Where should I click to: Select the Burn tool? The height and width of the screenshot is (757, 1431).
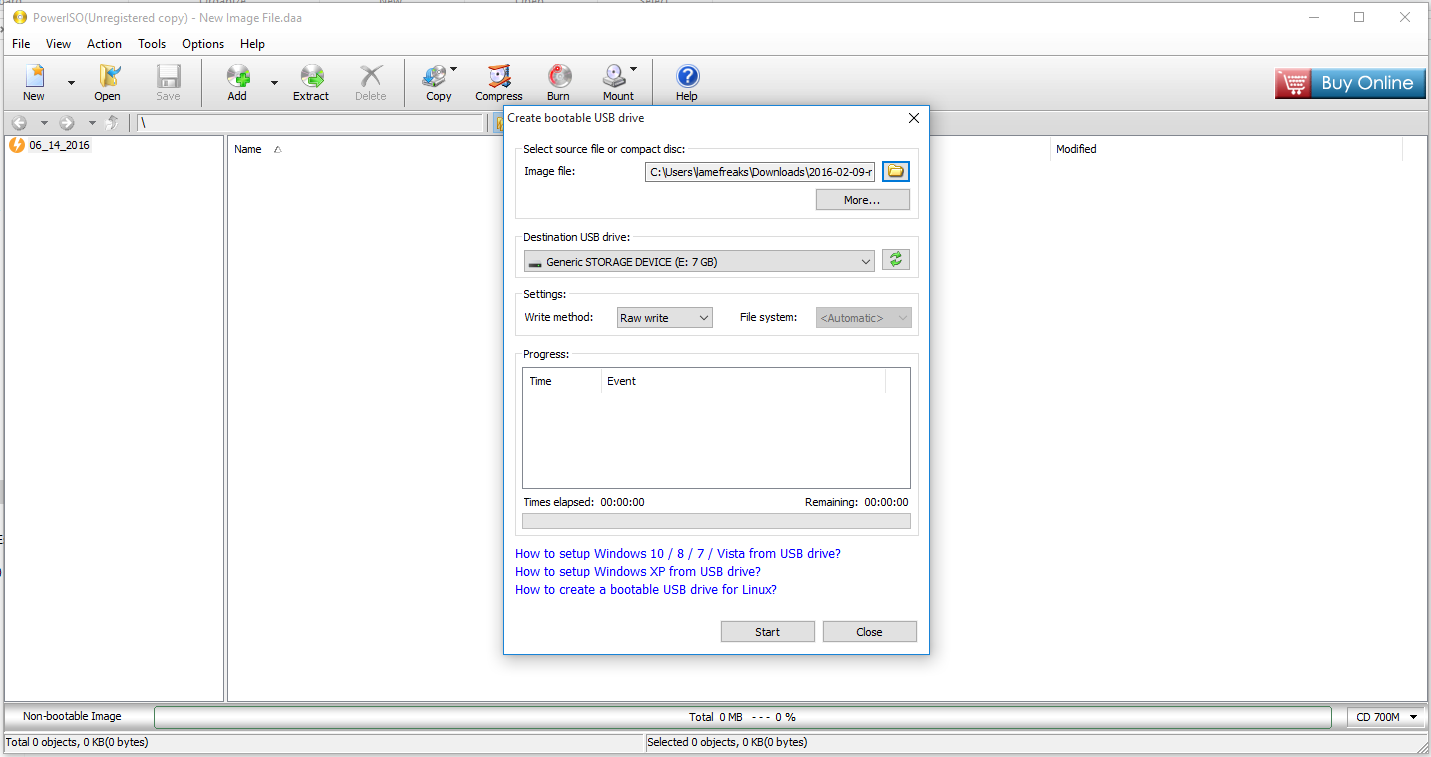(558, 80)
